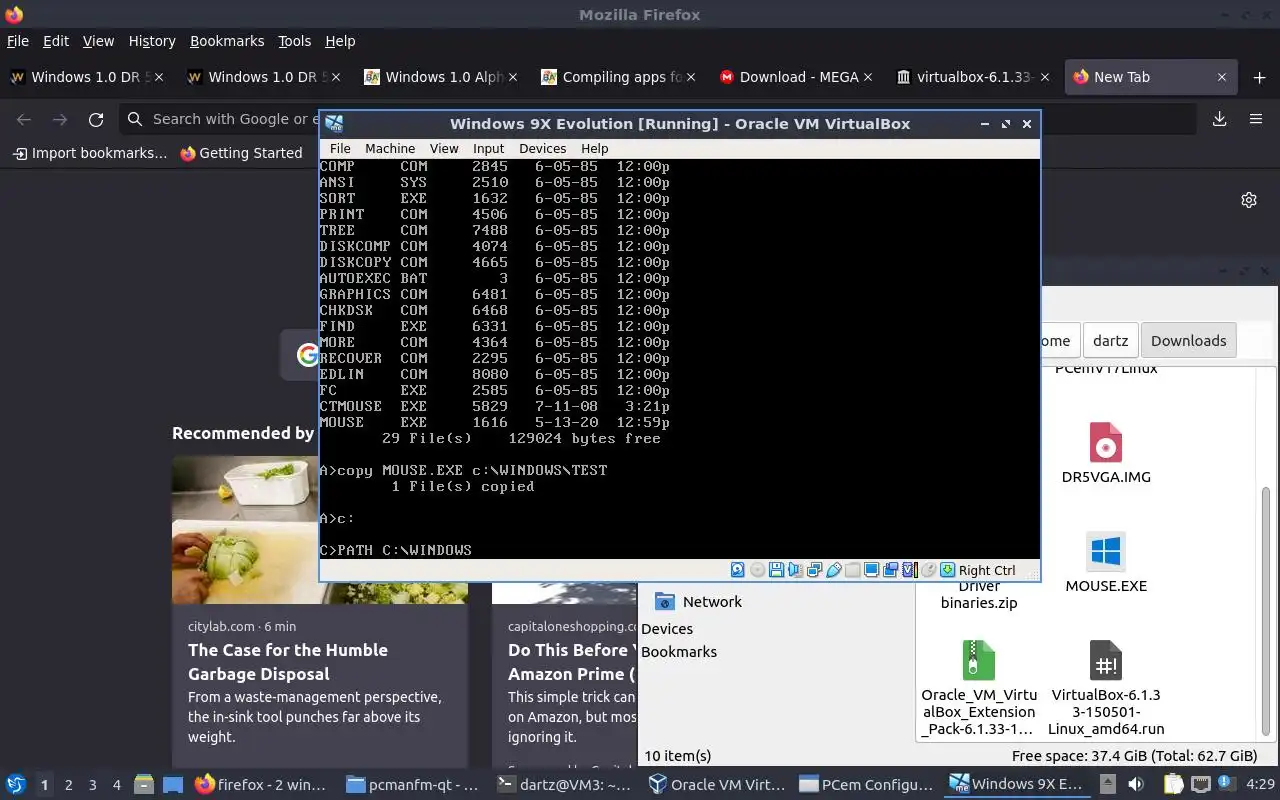Open the system tray clipboard icon
The width and height of the screenshot is (1280, 800).
click(1173, 785)
